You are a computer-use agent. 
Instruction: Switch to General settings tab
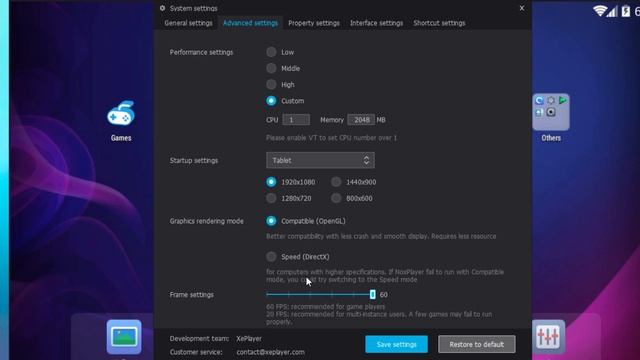coord(188,23)
